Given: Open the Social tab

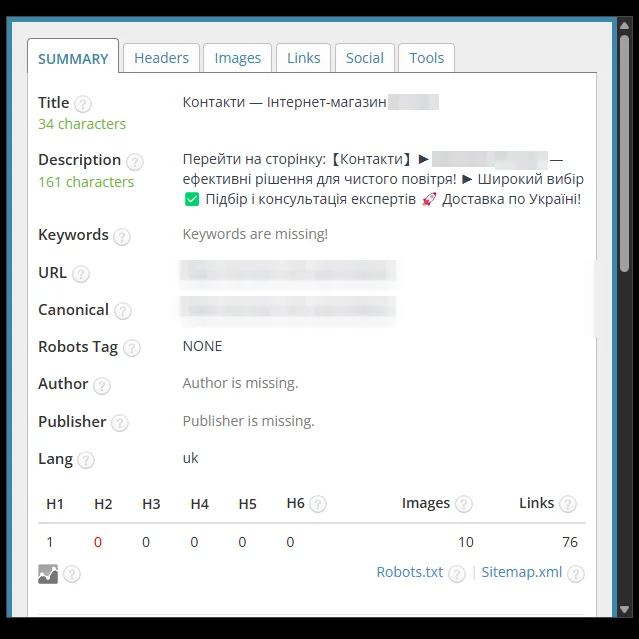Looking at the screenshot, I should [x=365, y=58].
